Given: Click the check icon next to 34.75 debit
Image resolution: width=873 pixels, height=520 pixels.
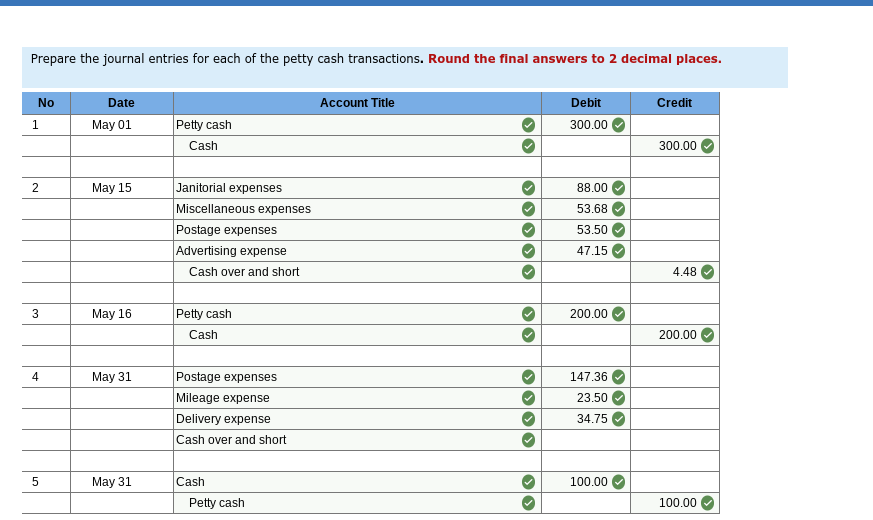Looking at the screenshot, I should (618, 419).
